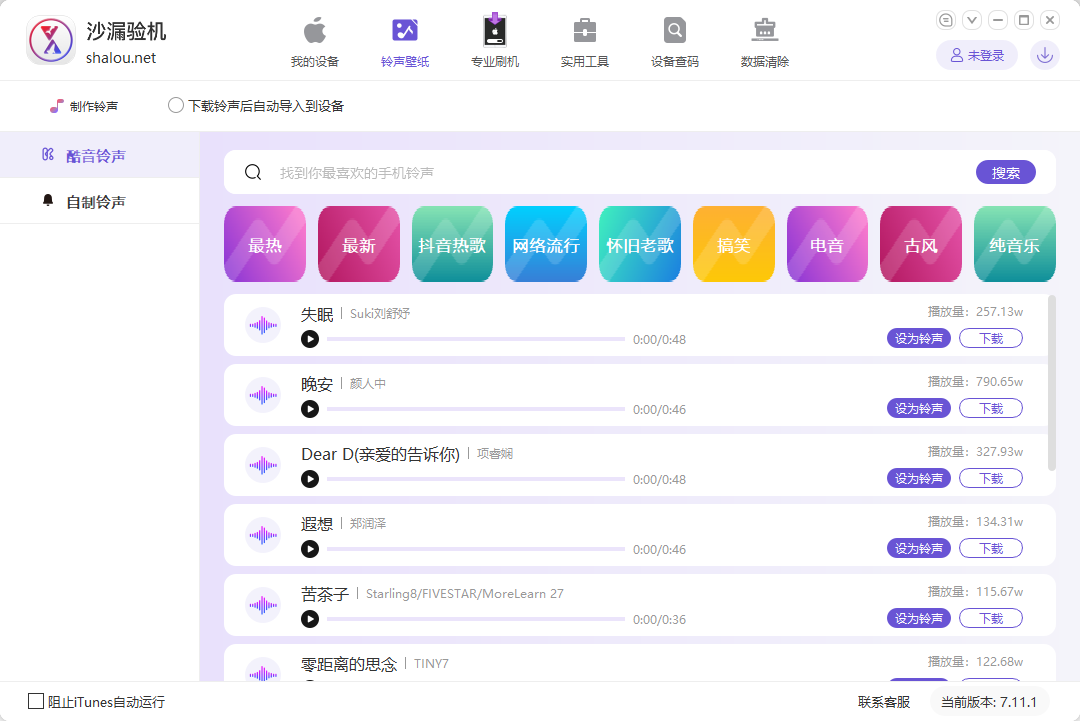Select the 搞笑 category tile
Screen dimensions: 1080x721
pyautogui.click(x=734, y=244)
